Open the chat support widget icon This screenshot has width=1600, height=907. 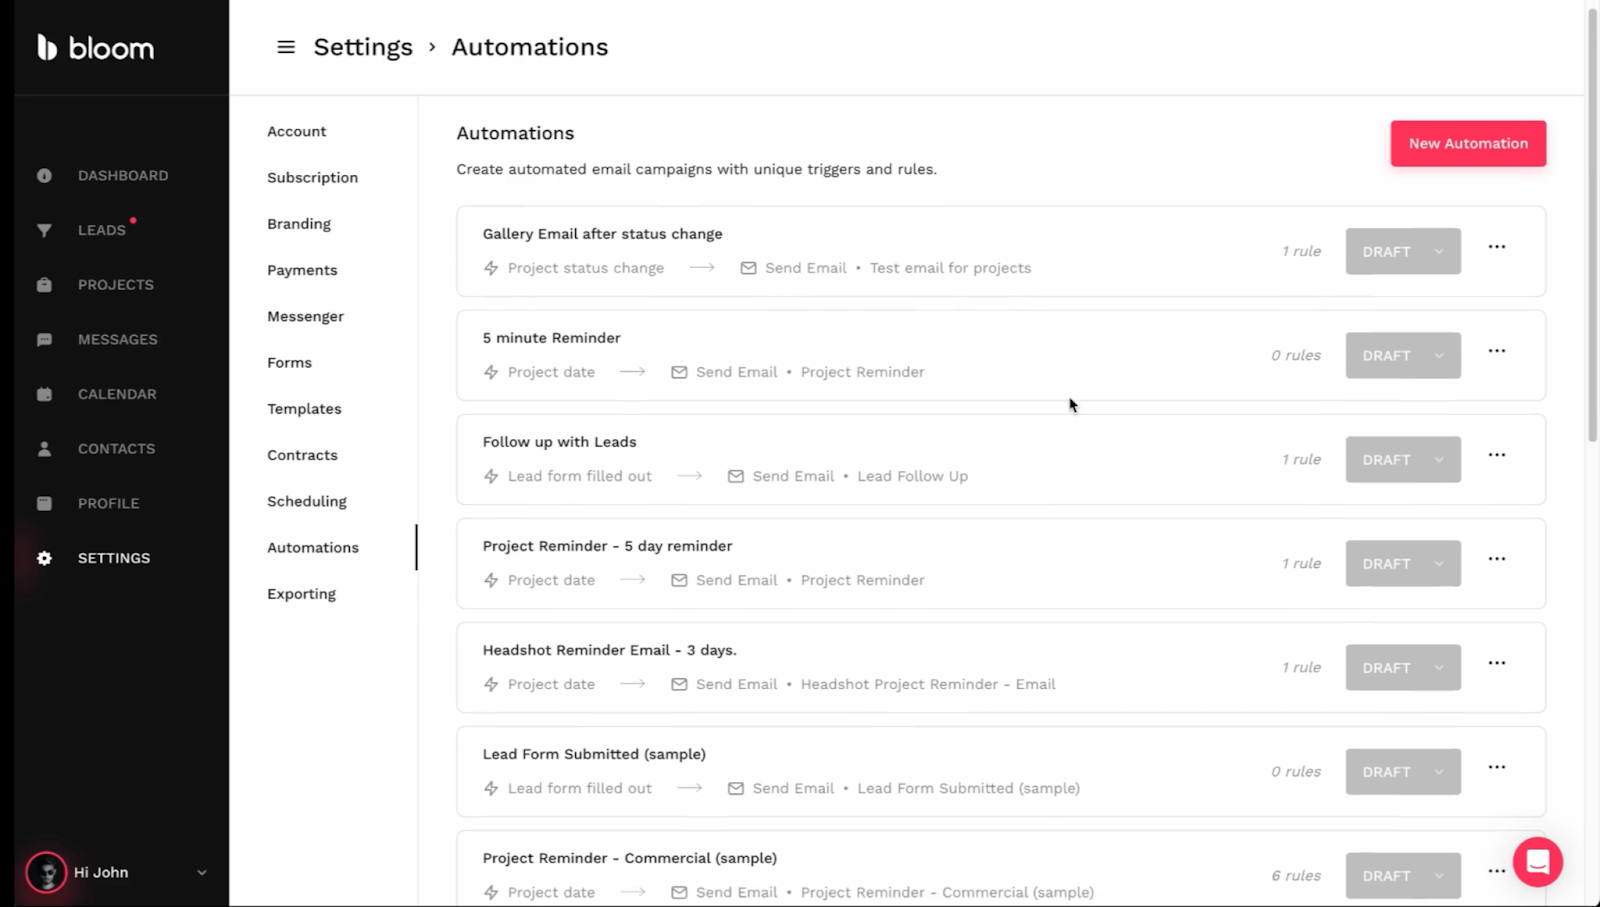1537,862
